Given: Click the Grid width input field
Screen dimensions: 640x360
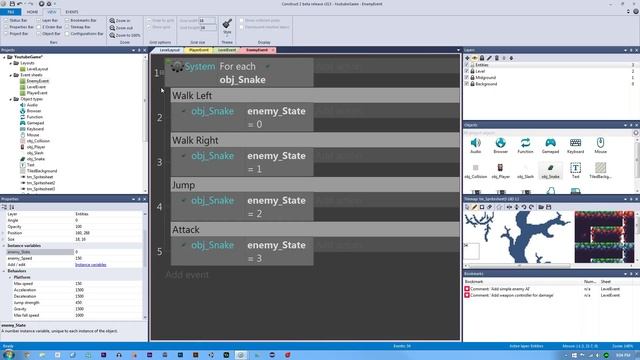Looking at the screenshot, I should (x=207, y=20).
